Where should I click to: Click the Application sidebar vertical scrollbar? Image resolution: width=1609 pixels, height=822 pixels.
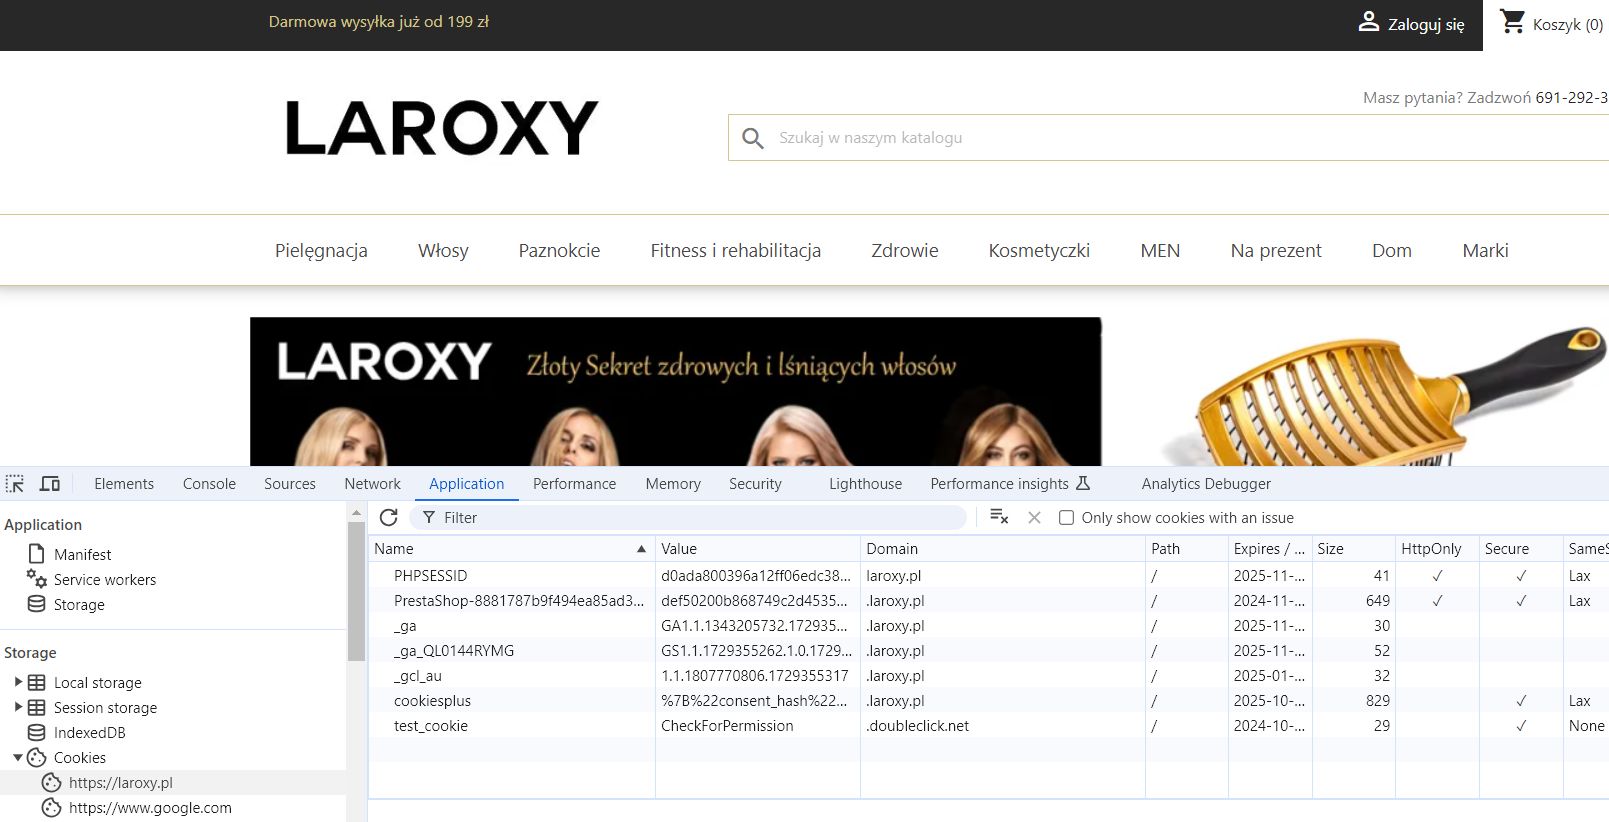click(356, 590)
